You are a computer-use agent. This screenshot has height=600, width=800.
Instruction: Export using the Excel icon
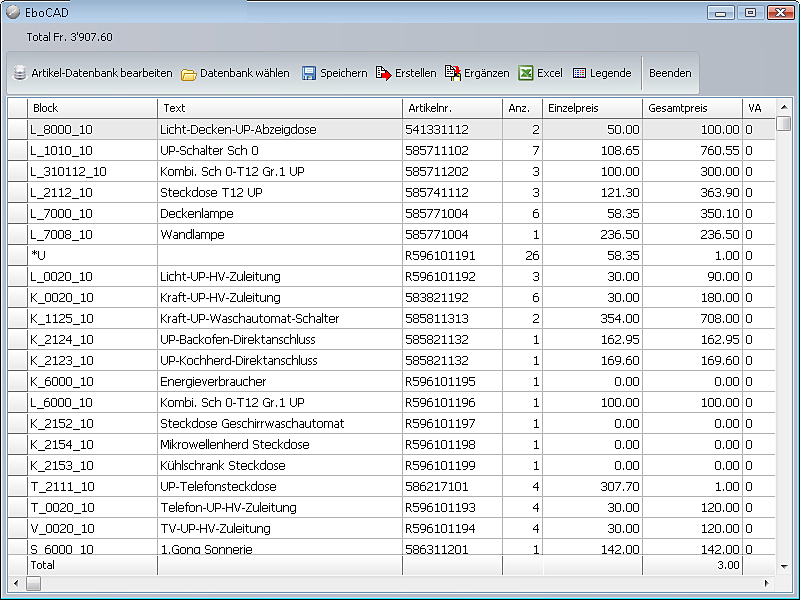[x=526, y=73]
